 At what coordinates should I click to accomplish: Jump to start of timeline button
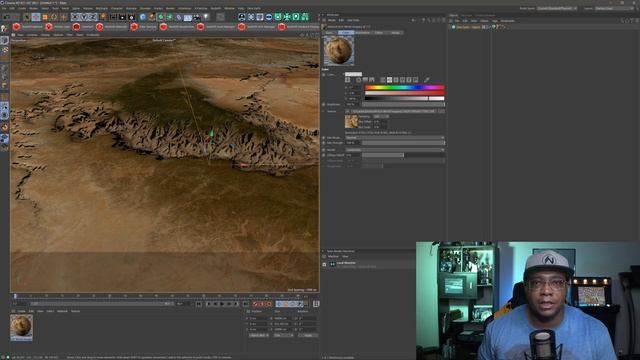pyautogui.click(x=199, y=304)
